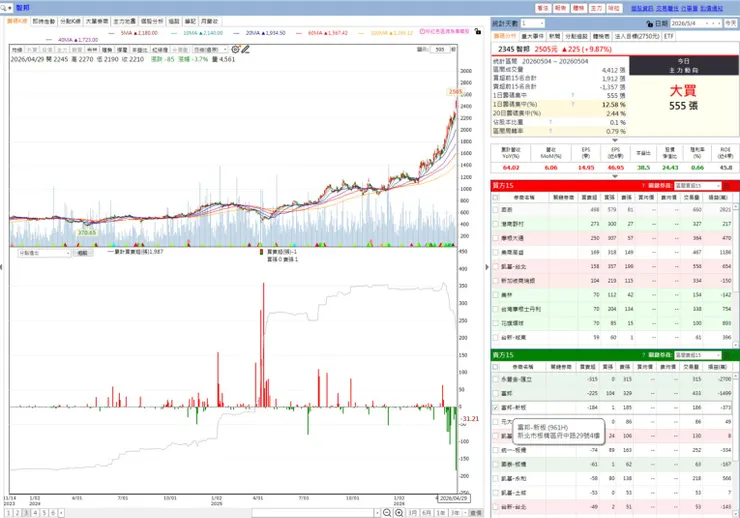Check the 台灣摩根士丹利 row checkbox
The height and width of the screenshot is (518, 740).
[495, 309]
